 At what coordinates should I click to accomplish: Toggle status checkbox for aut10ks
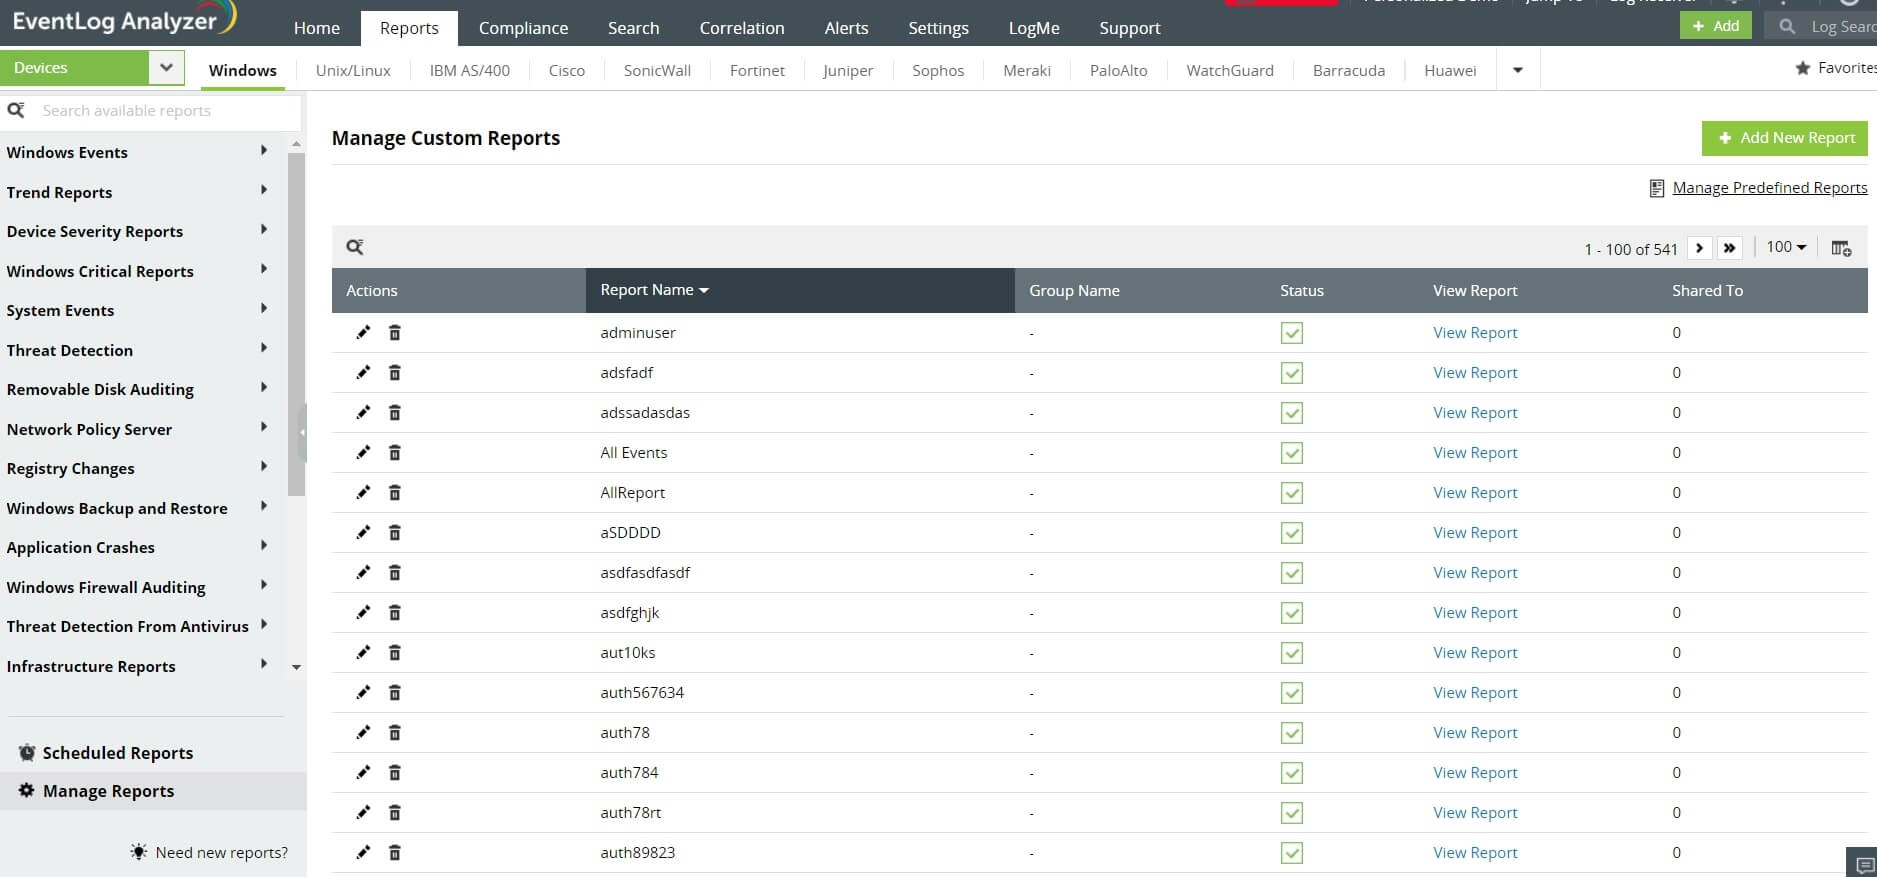pos(1292,653)
